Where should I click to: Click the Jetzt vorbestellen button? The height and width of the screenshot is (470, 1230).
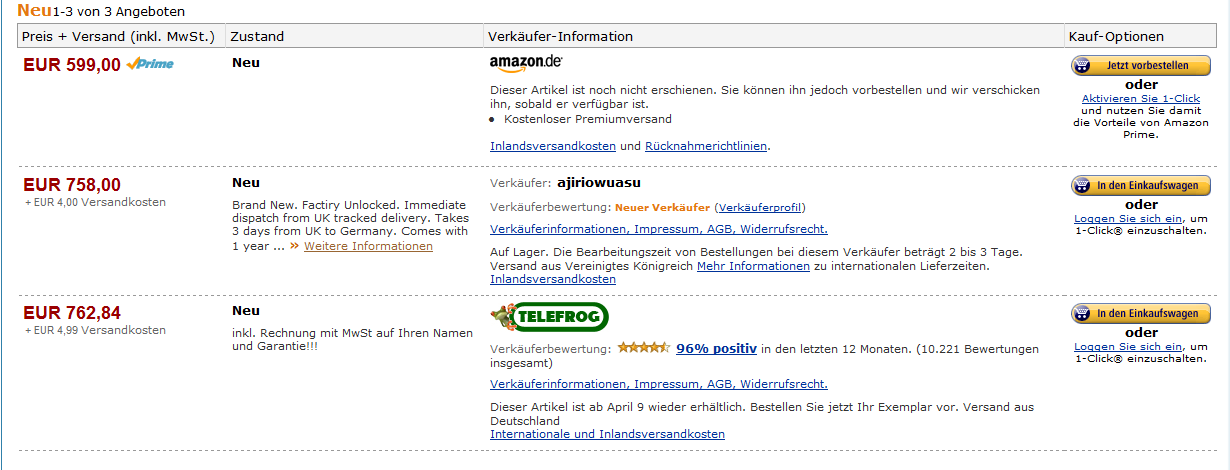[1140, 66]
